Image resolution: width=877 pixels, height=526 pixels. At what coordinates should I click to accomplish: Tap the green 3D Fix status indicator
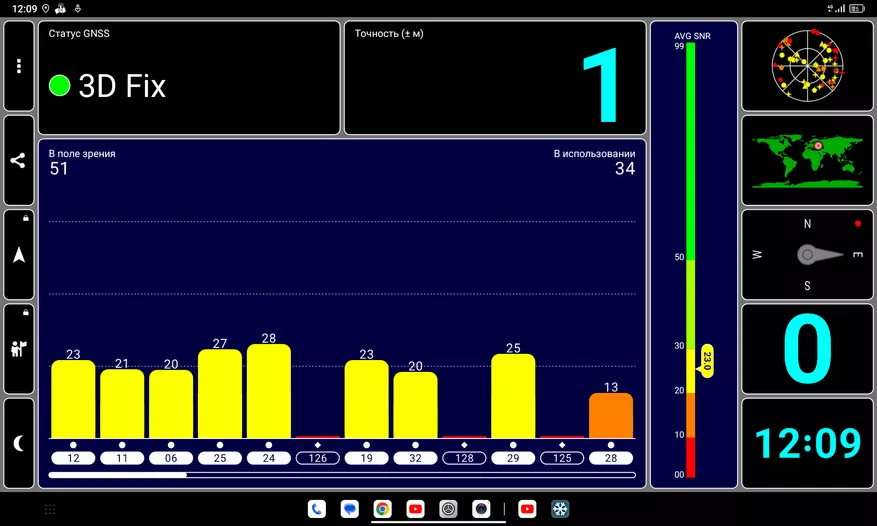coord(59,86)
